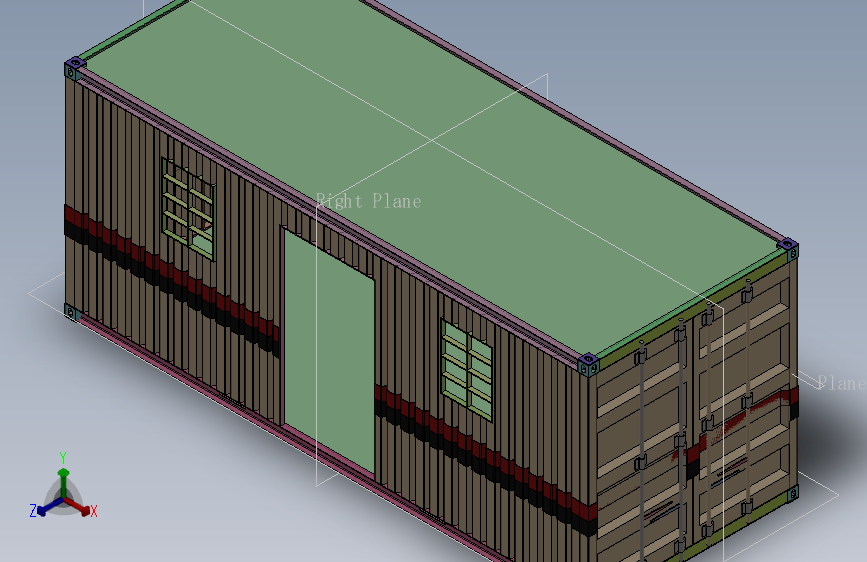
Task: Click the top front corner casting near the cargo doors
Action: click(588, 365)
